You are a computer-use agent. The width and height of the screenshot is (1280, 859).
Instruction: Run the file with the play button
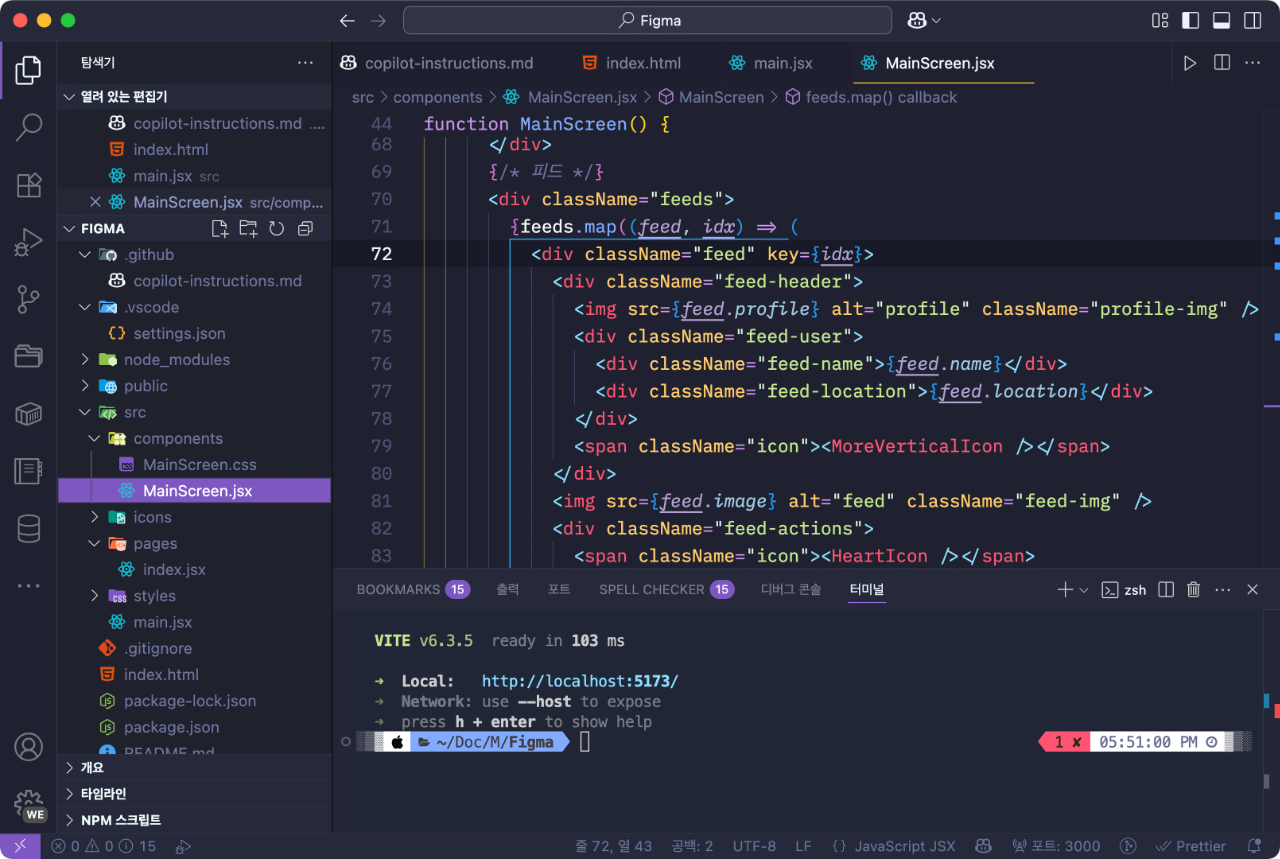pyautogui.click(x=1189, y=62)
